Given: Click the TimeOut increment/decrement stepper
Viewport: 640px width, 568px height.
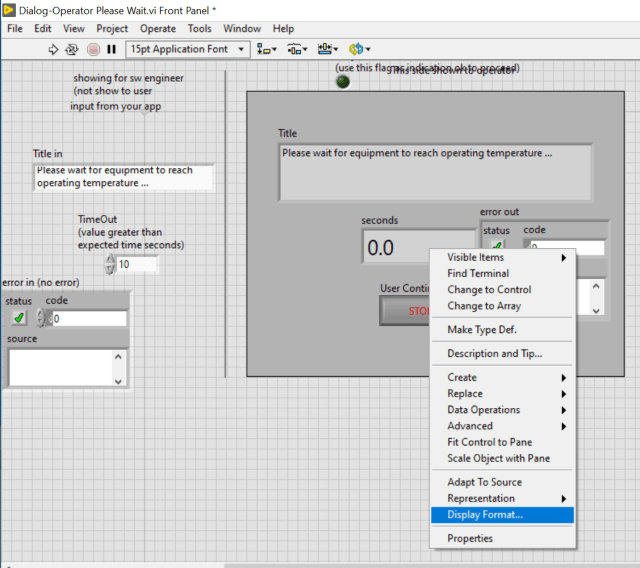Looking at the screenshot, I should (x=110, y=265).
